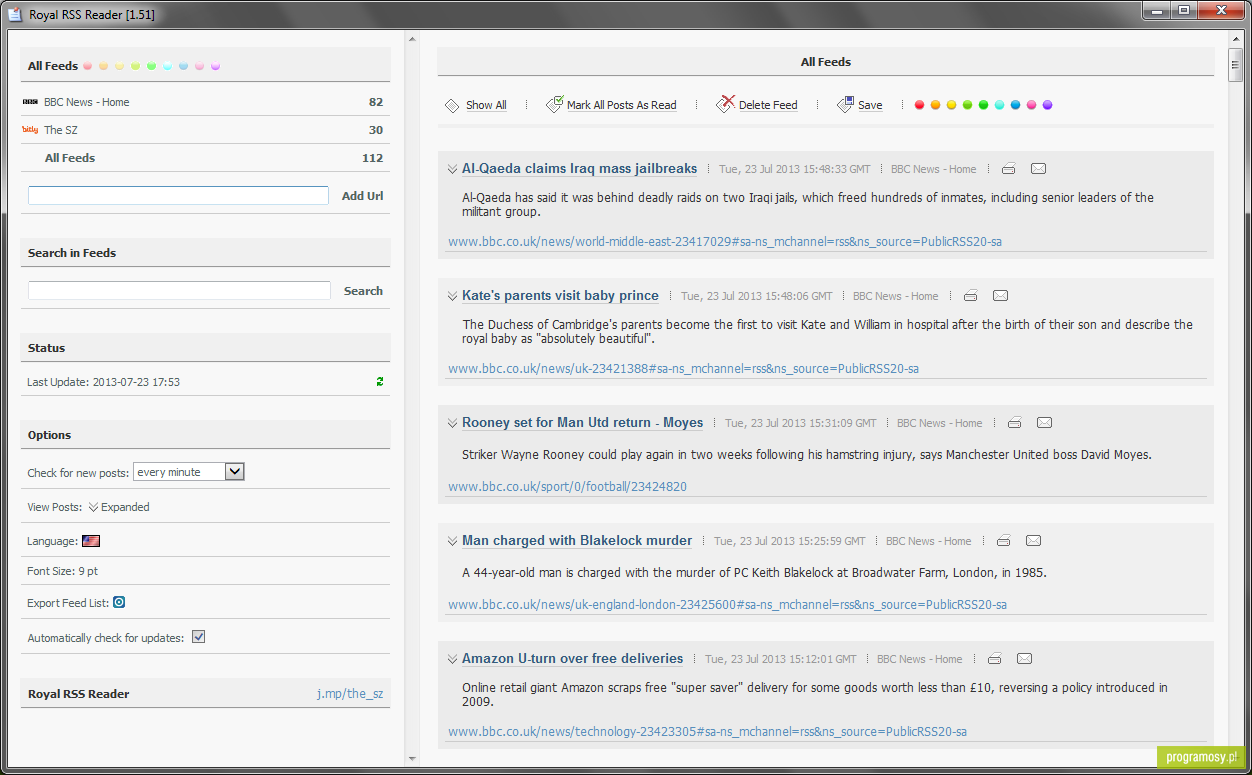The width and height of the screenshot is (1252, 775).
Task: Collapse the Kate's parents visit baby prince post
Action: [x=452, y=296]
